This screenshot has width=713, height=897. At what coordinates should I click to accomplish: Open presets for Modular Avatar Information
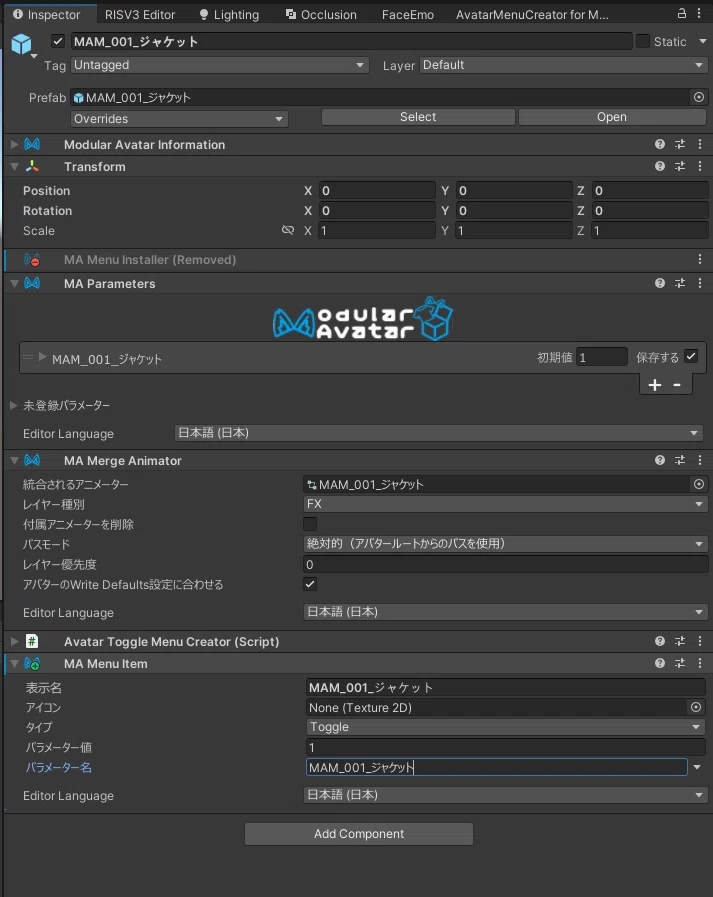[x=680, y=144]
